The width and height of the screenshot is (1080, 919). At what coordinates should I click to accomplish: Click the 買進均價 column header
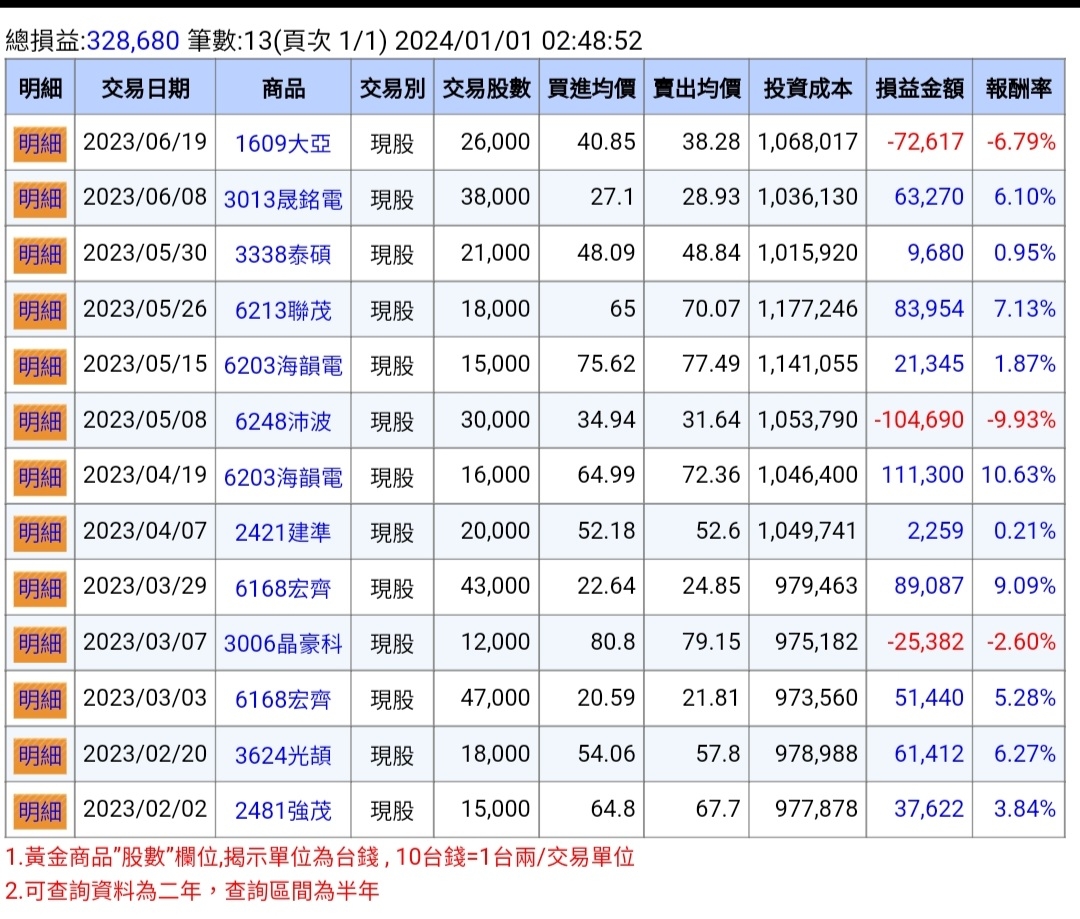pos(592,87)
